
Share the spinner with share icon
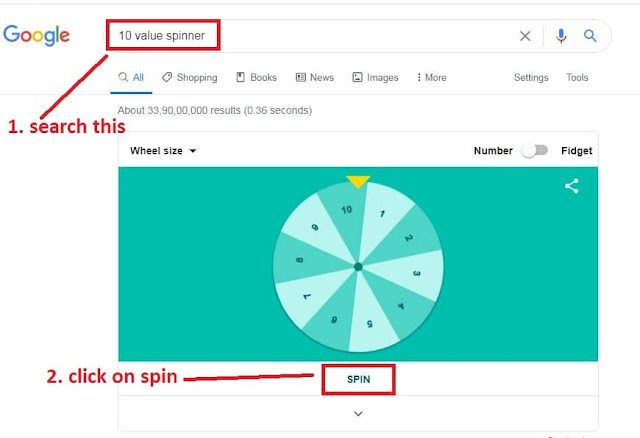[x=571, y=186]
